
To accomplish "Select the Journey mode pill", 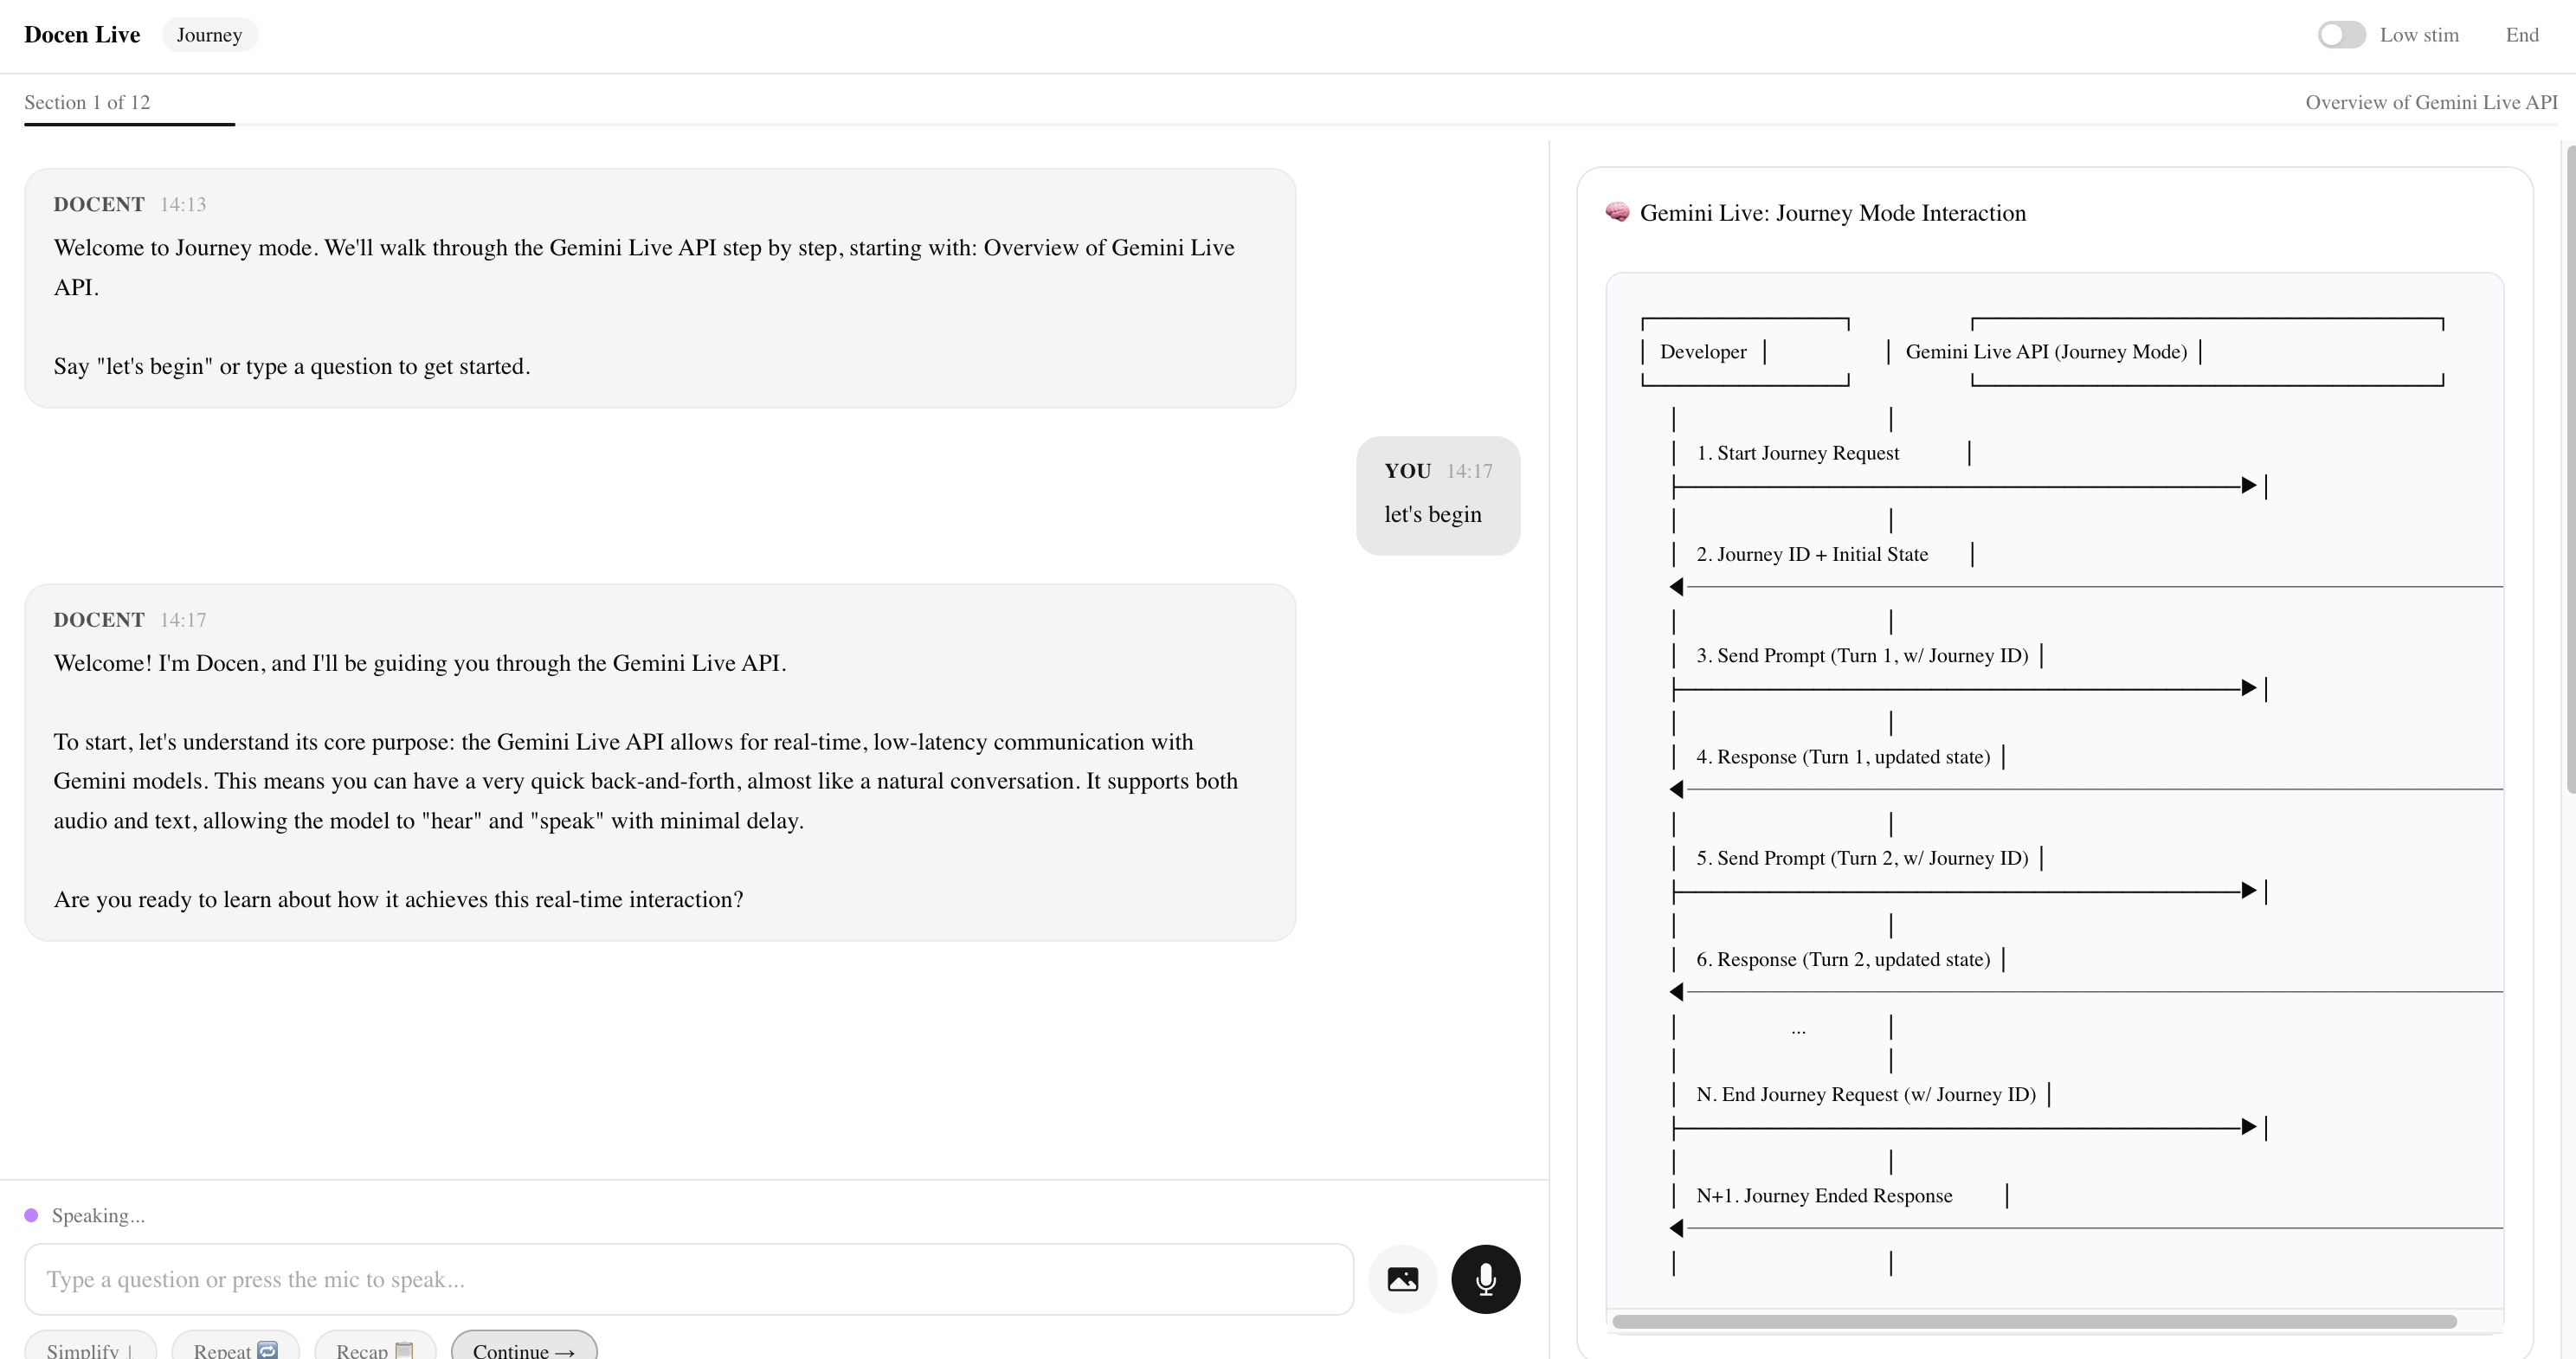I will pos(209,35).
